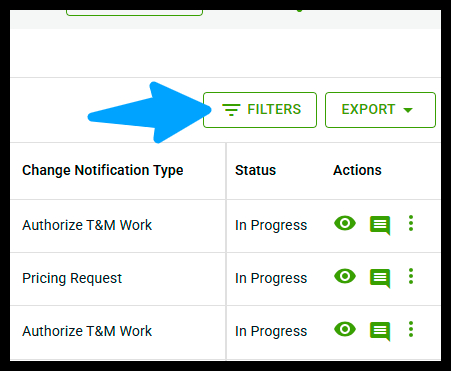Image resolution: width=451 pixels, height=371 pixels.
Task: Open the FILTERS panel
Action: [260, 110]
